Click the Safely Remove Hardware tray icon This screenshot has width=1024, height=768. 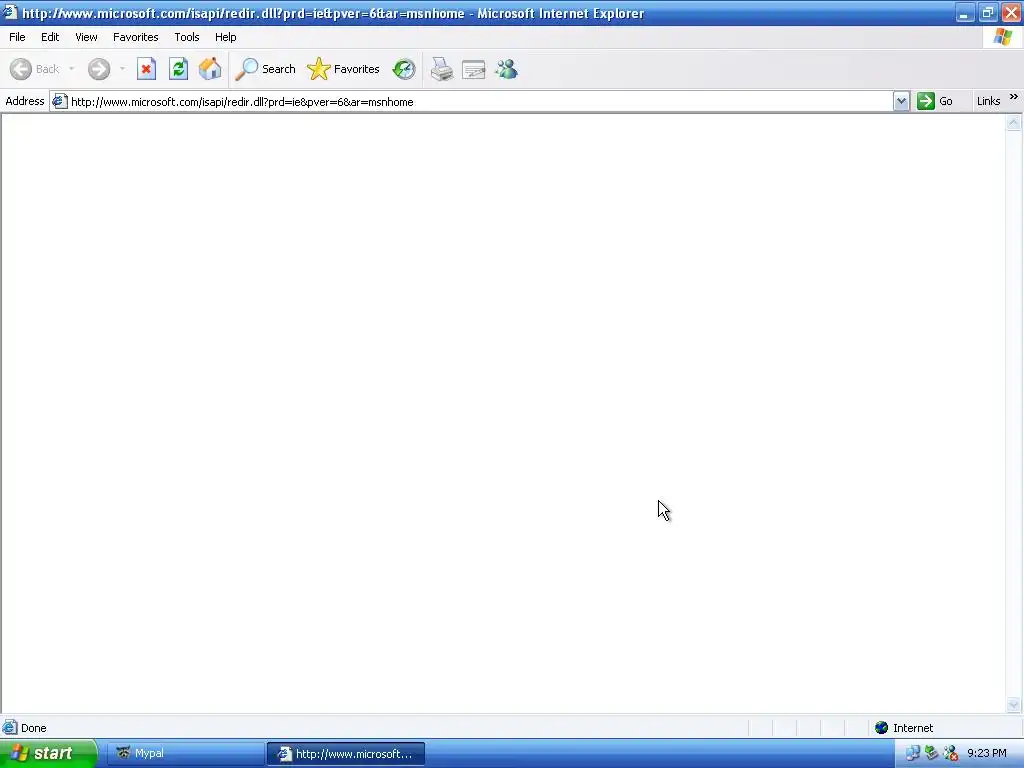click(x=931, y=754)
